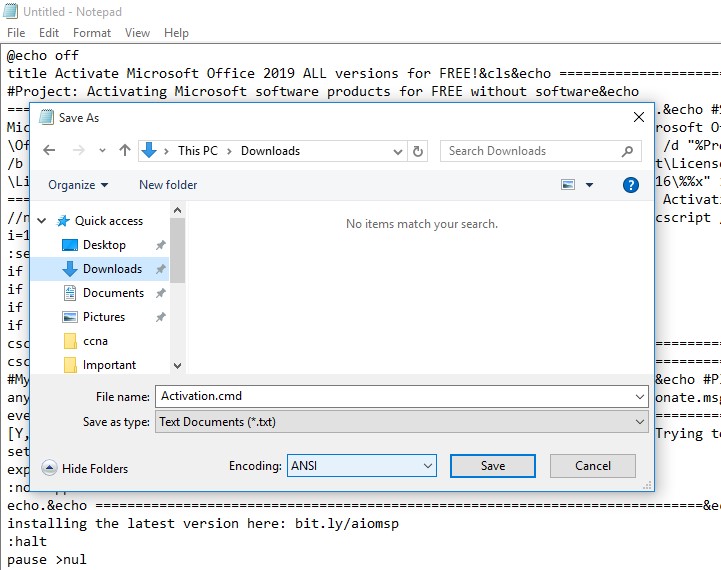Click the Notepad title bar icon
Image resolution: width=721 pixels, height=570 pixels.
11,11
